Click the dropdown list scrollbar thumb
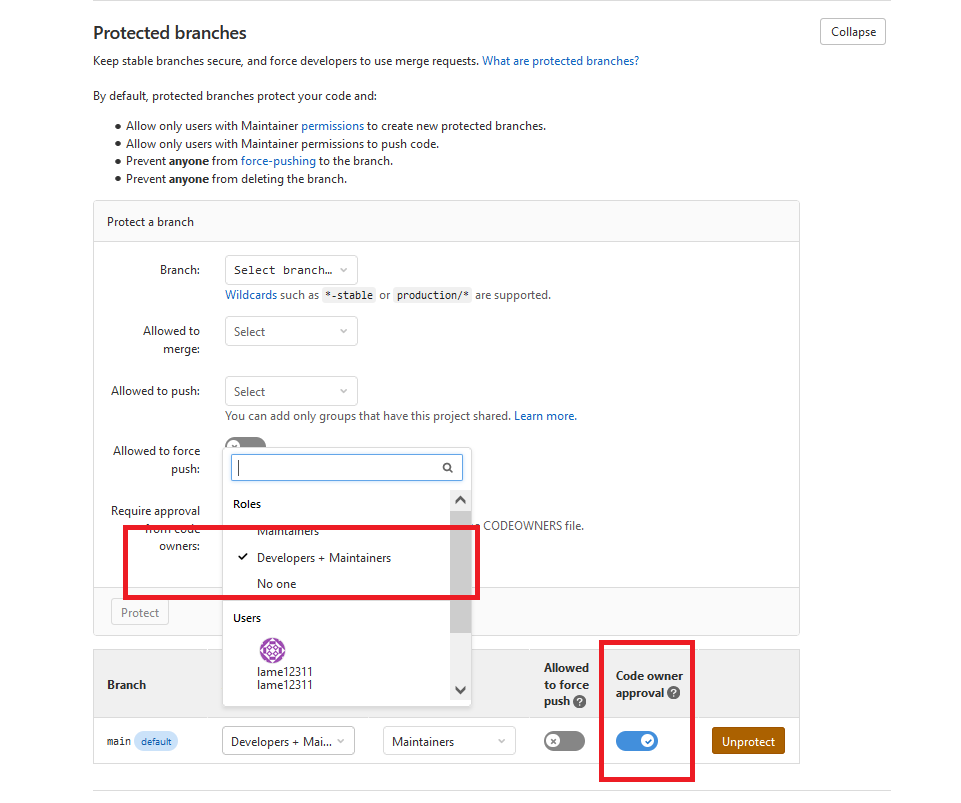The height and width of the screenshot is (803, 961). 460,570
